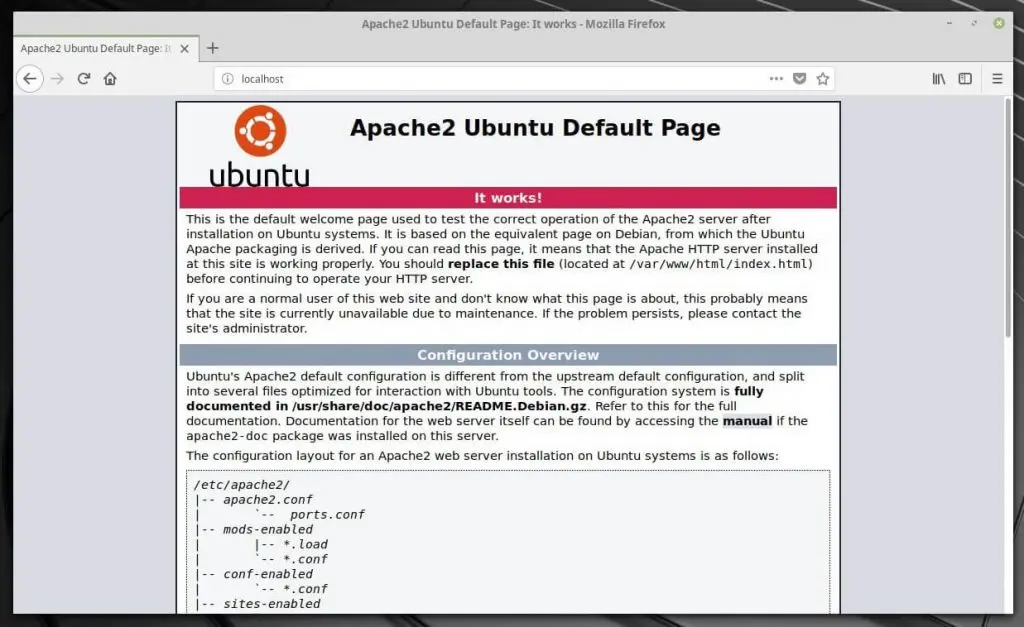Image resolution: width=1024 pixels, height=627 pixels.
Task: Open the Library menu icon
Action: point(938,78)
